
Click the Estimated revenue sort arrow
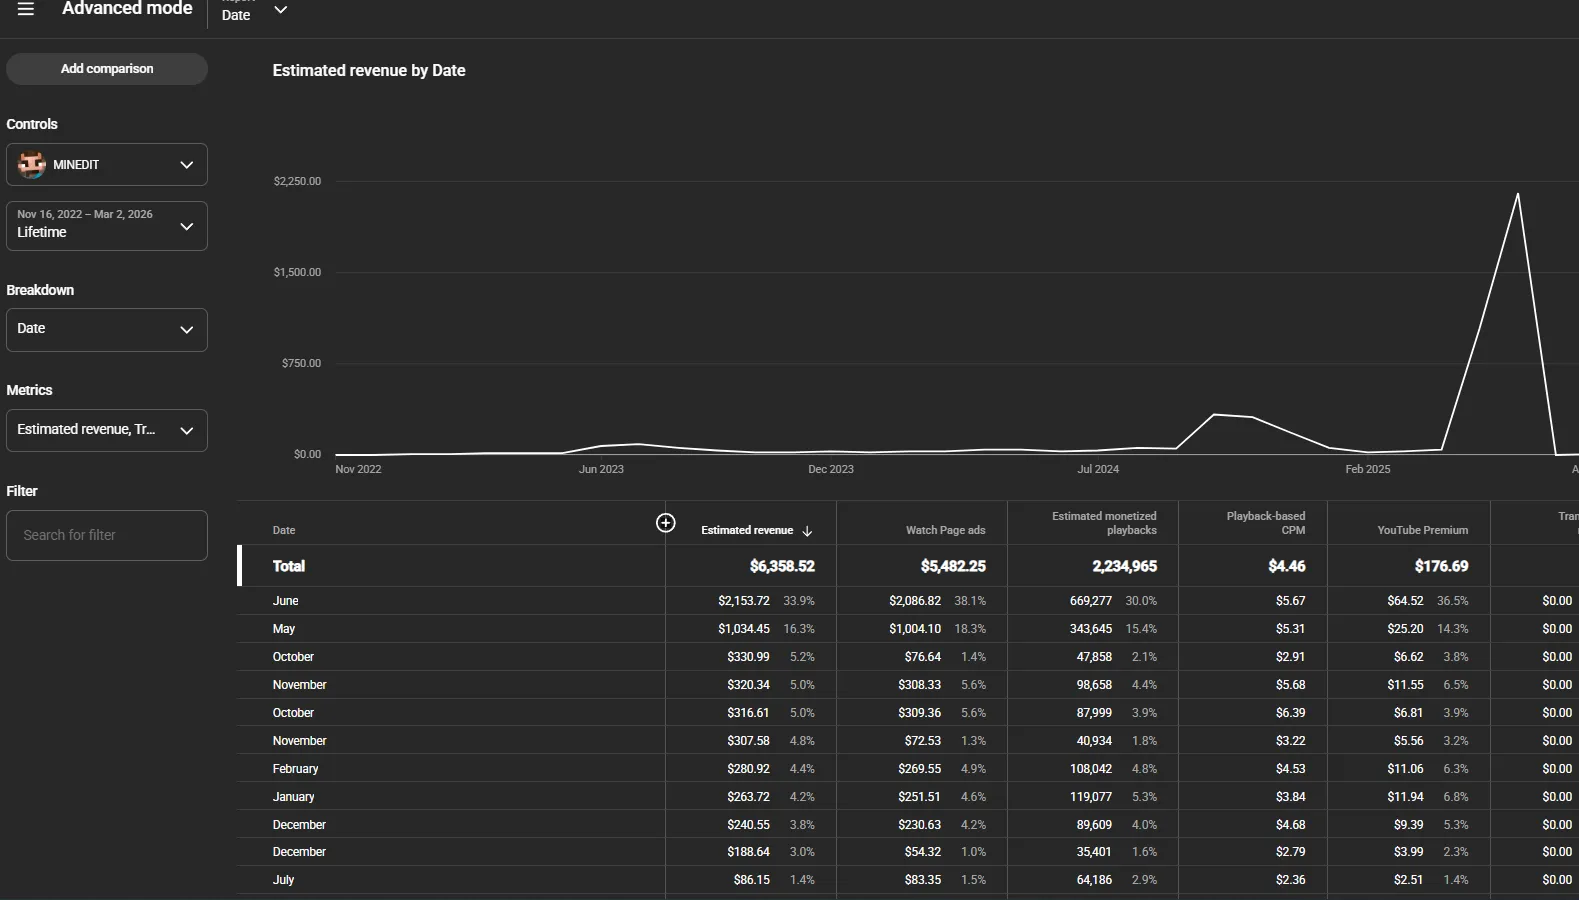click(x=807, y=531)
